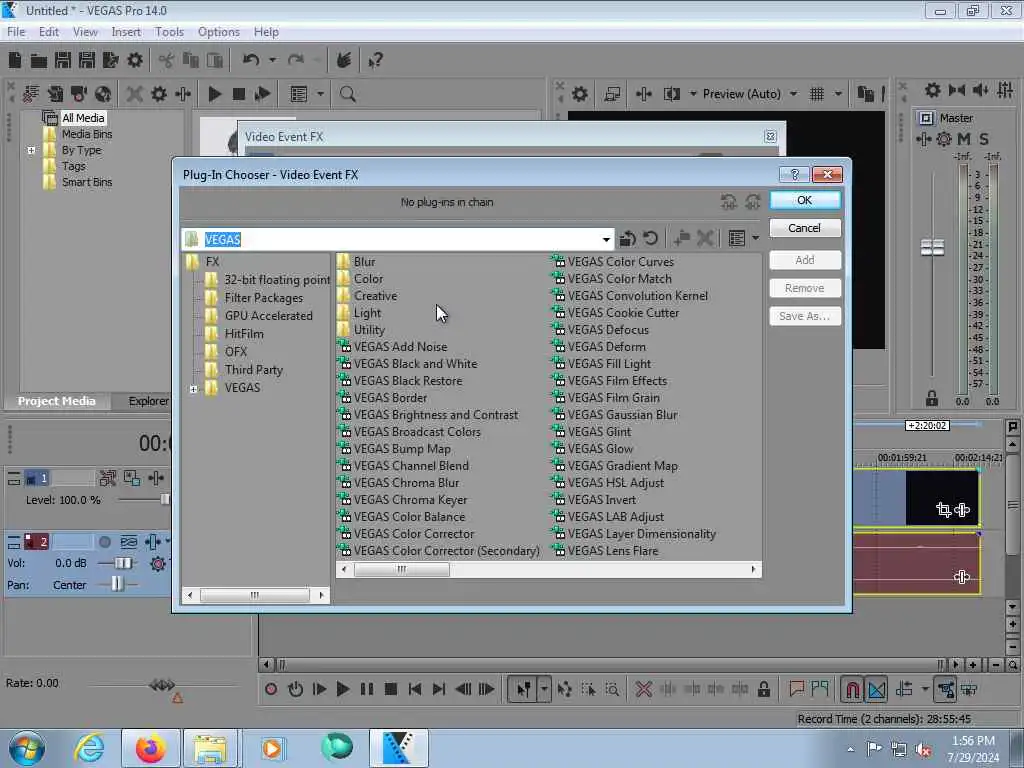
Task: Open the Undo history dropdown arrow
Action: coord(272,61)
